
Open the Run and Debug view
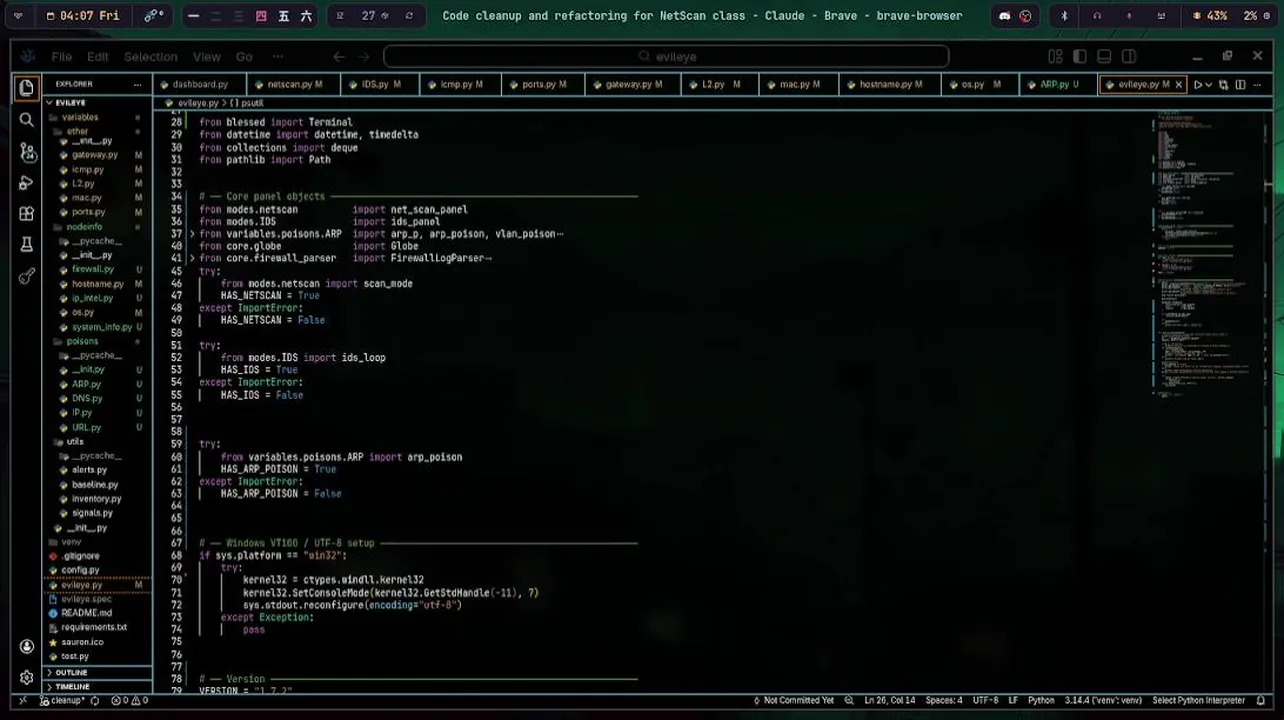click(26, 183)
